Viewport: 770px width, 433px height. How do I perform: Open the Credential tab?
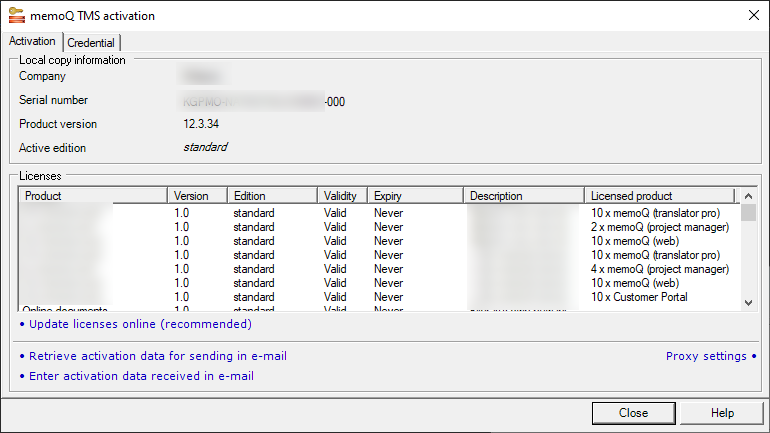pyautogui.click(x=91, y=43)
